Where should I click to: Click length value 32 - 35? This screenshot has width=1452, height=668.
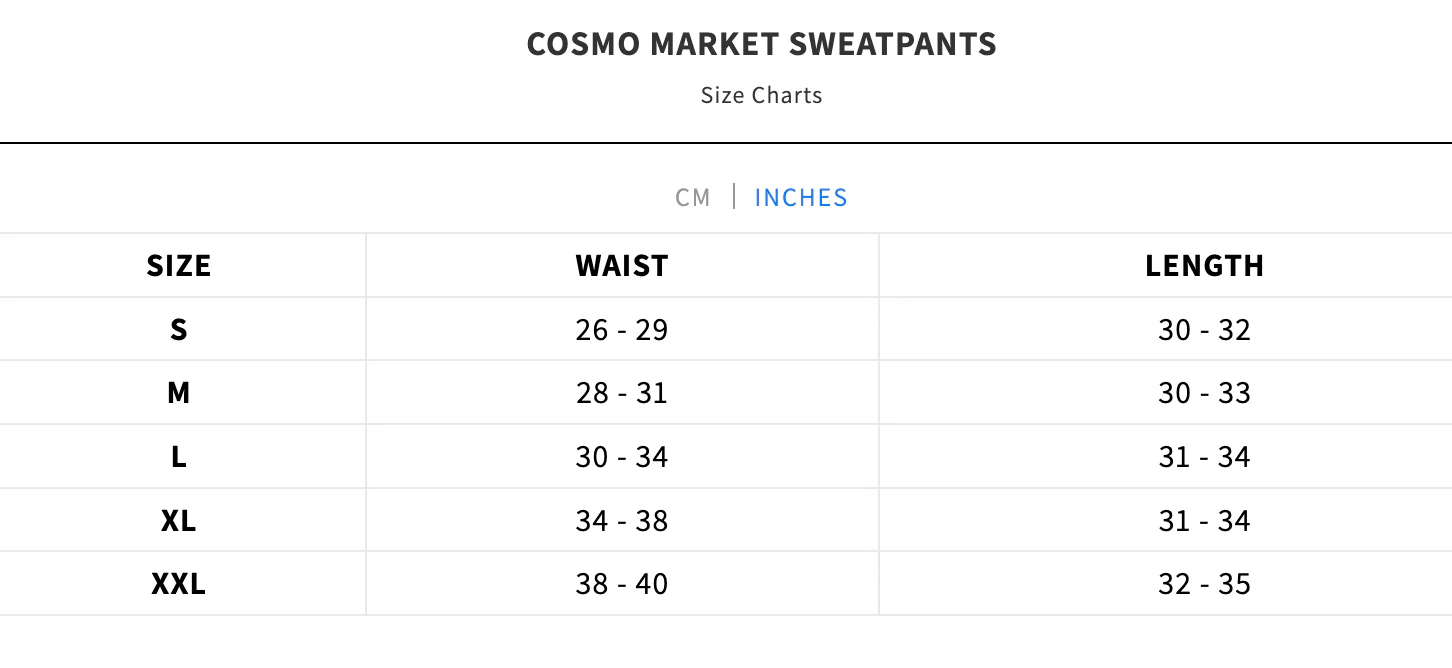pos(1205,584)
